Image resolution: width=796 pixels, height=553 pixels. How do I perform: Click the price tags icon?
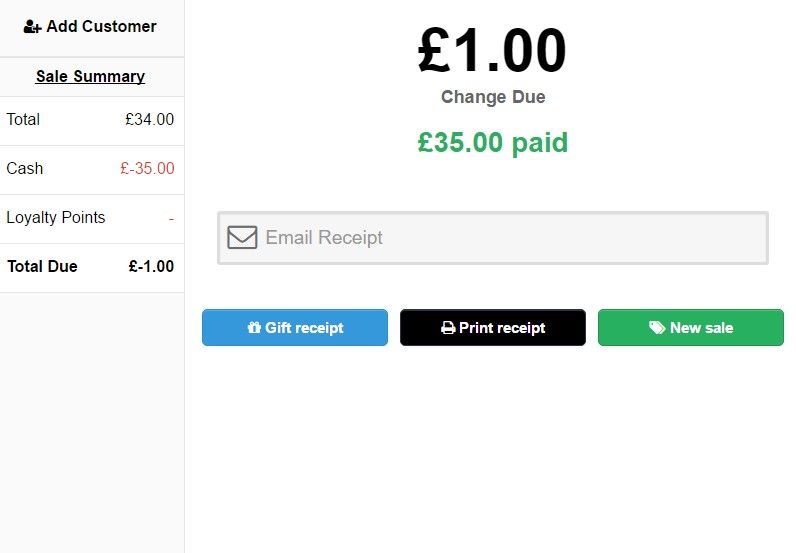(657, 328)
